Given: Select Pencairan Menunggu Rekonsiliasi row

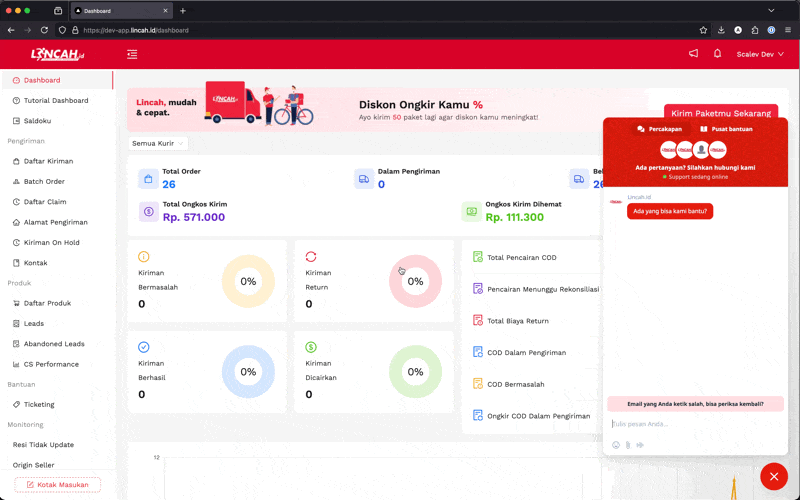Looking at the screenshot, I should click(535, 289).
